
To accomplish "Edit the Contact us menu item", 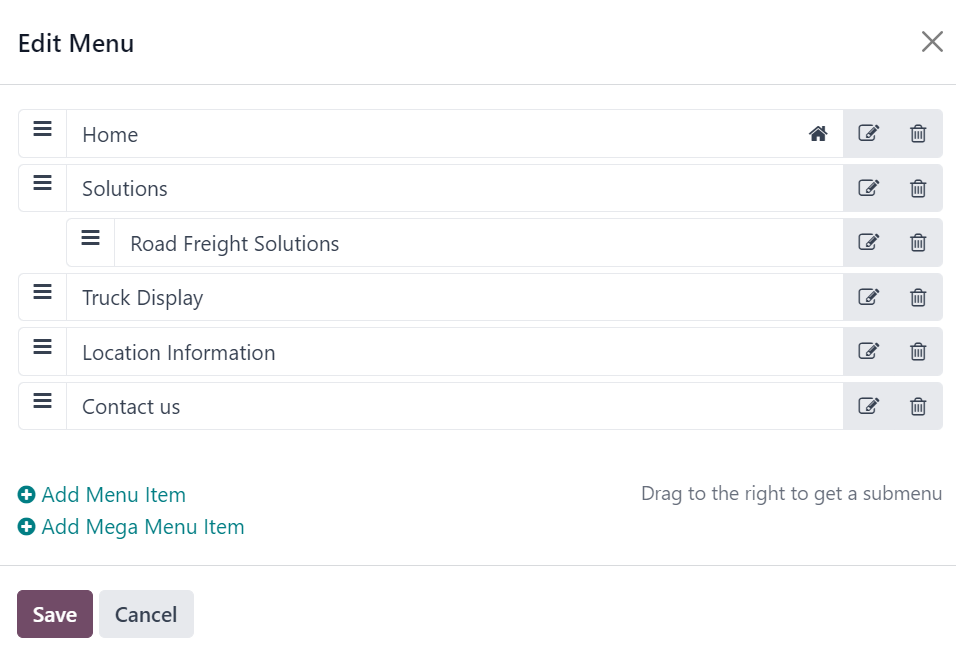I will coord(868,406).
